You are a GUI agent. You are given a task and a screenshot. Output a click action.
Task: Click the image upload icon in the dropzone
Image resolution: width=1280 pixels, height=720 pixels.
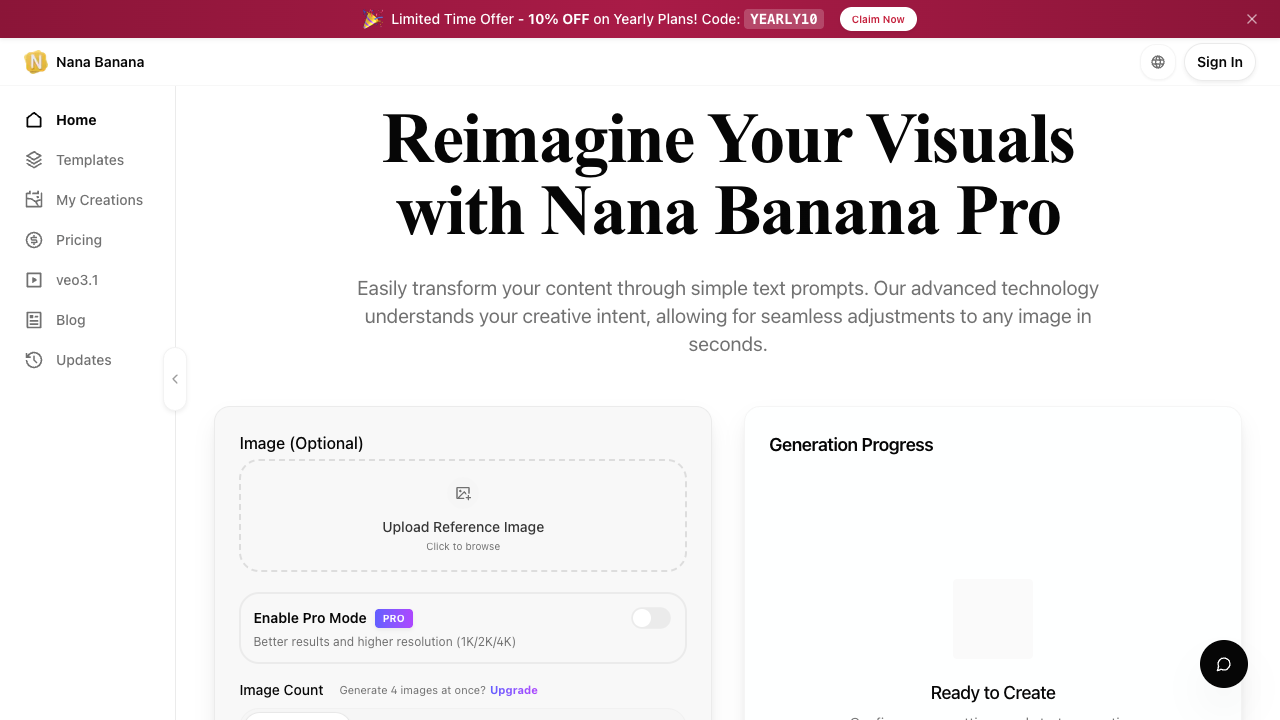pos(463,493)
